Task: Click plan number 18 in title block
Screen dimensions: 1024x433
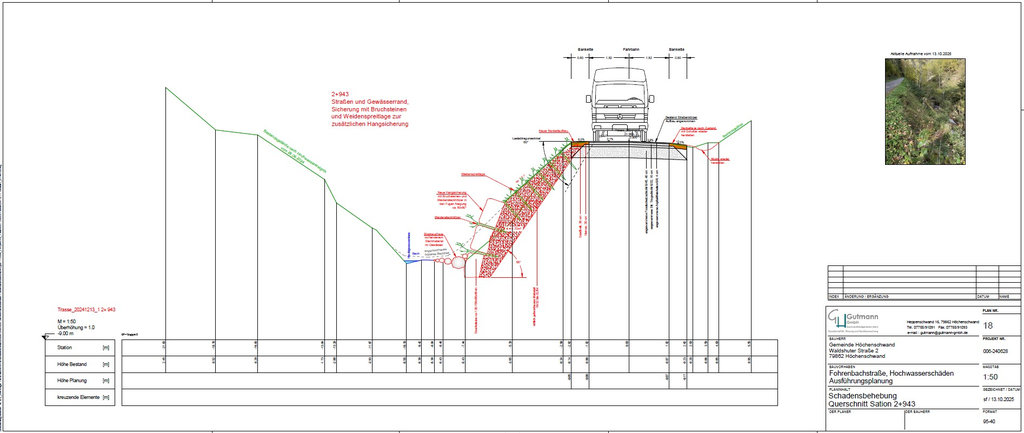Action: pyautogui.click(x=989, y=327)
